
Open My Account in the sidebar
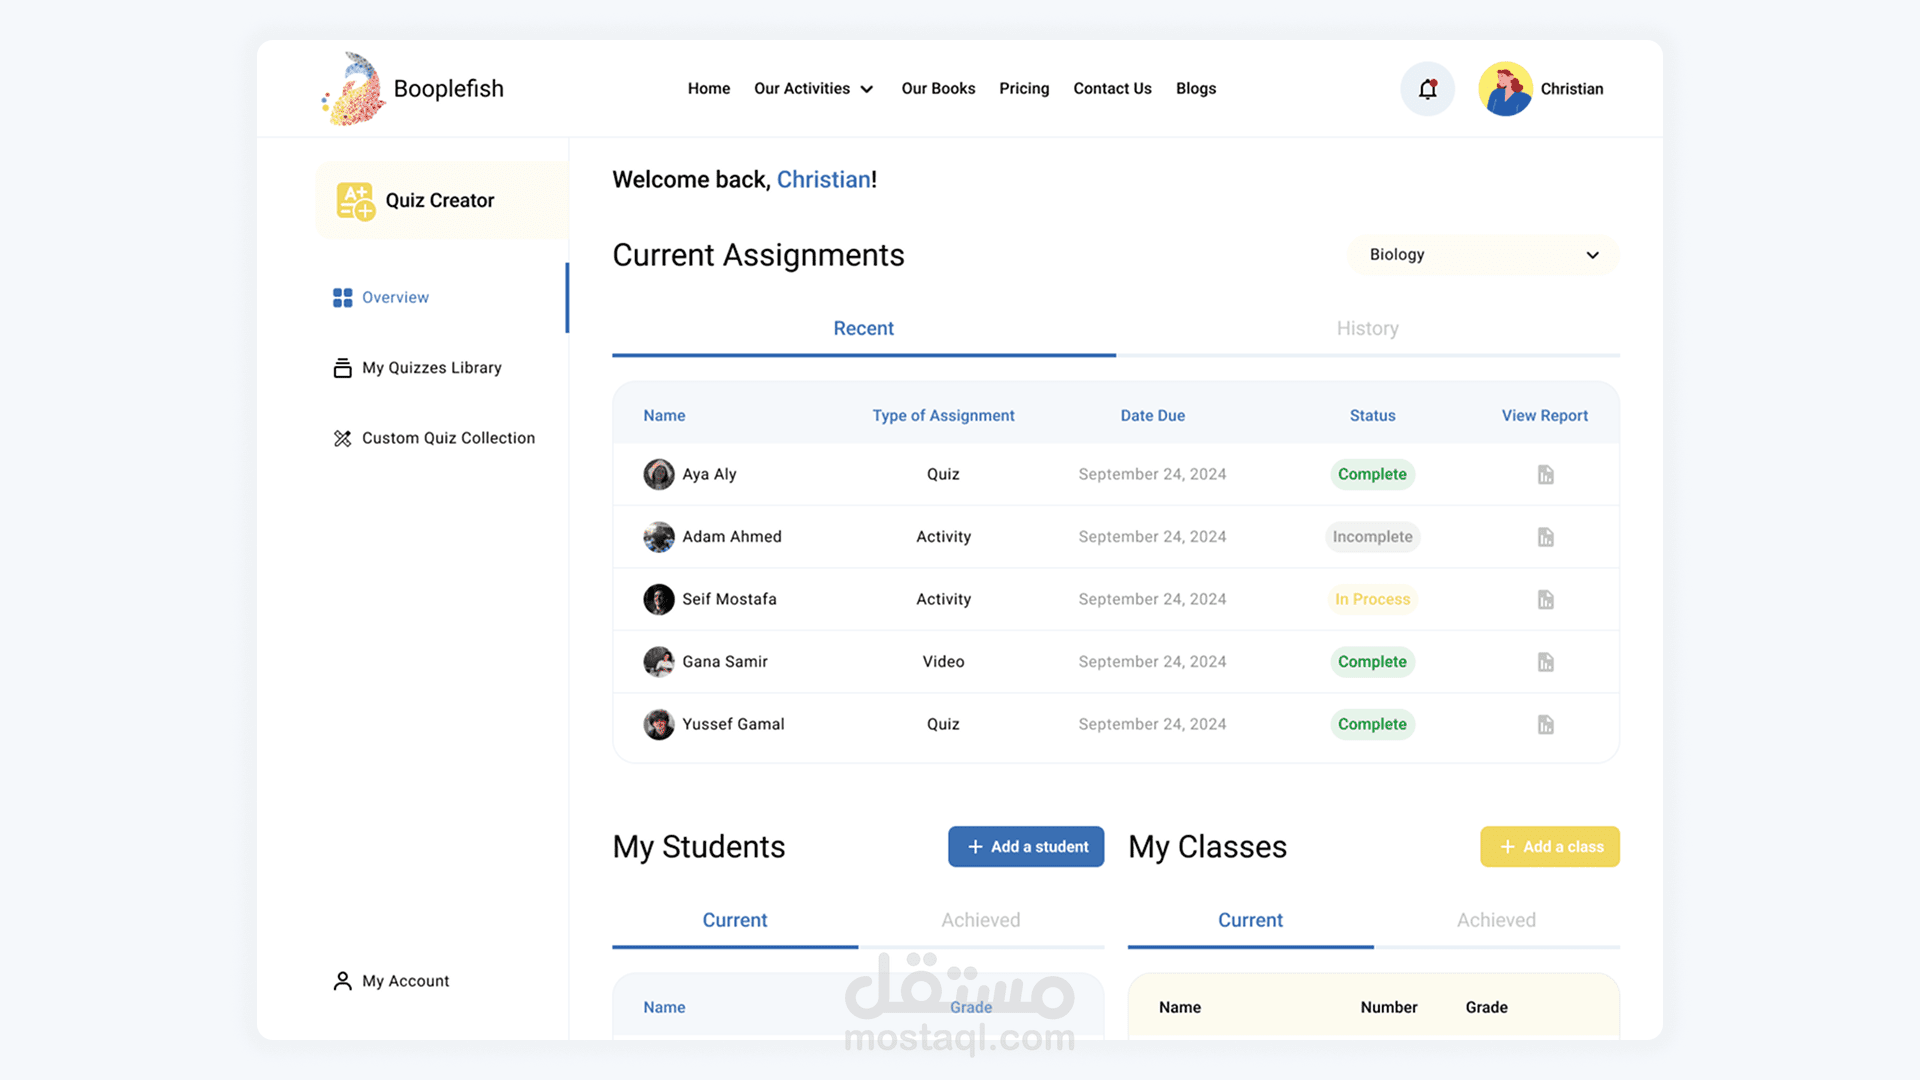pyautogui.click(x=391, y=981)
